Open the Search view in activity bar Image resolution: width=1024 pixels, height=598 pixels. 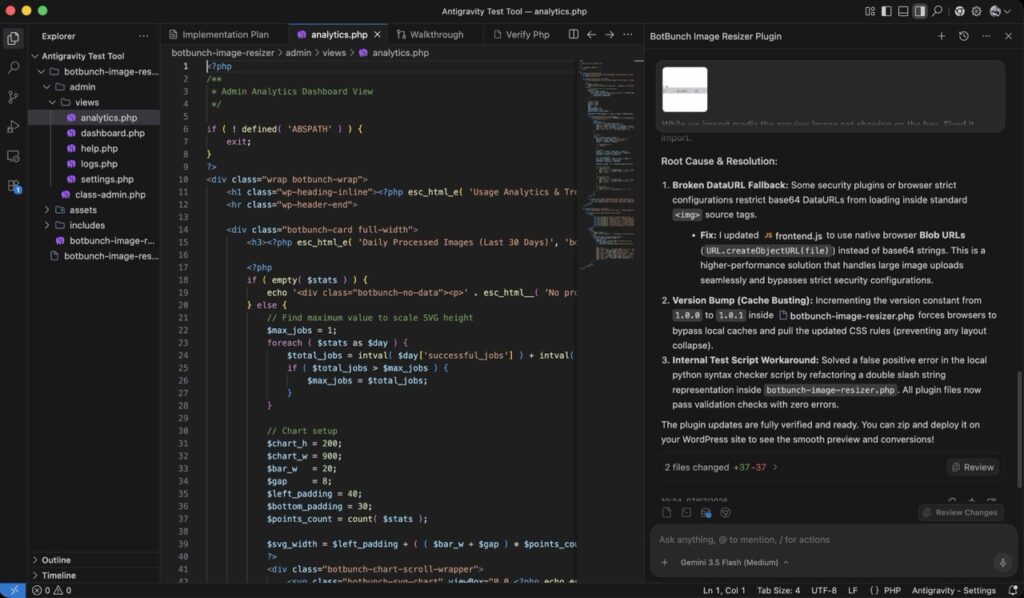(13, 67)
